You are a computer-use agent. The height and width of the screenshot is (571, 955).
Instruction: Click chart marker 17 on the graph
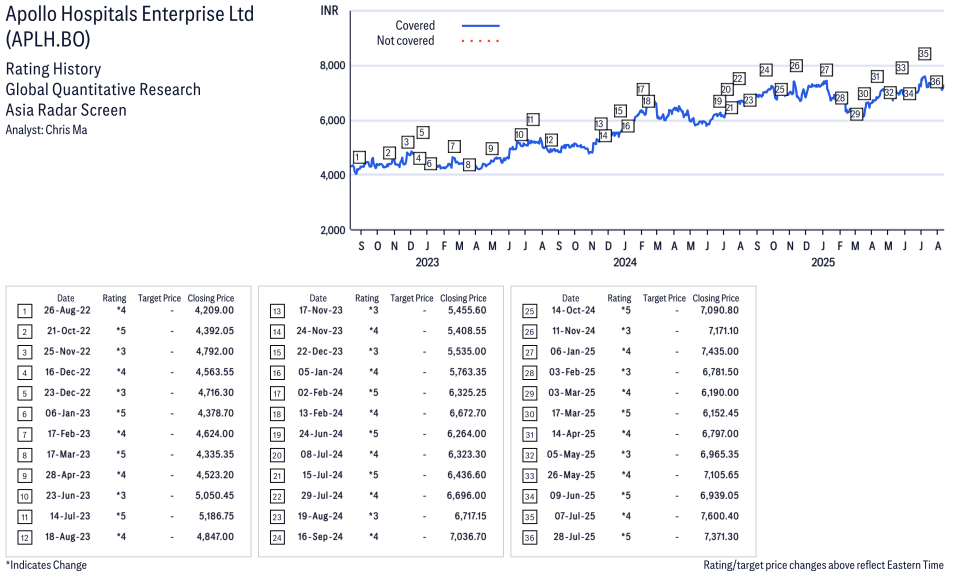point(643,89)
